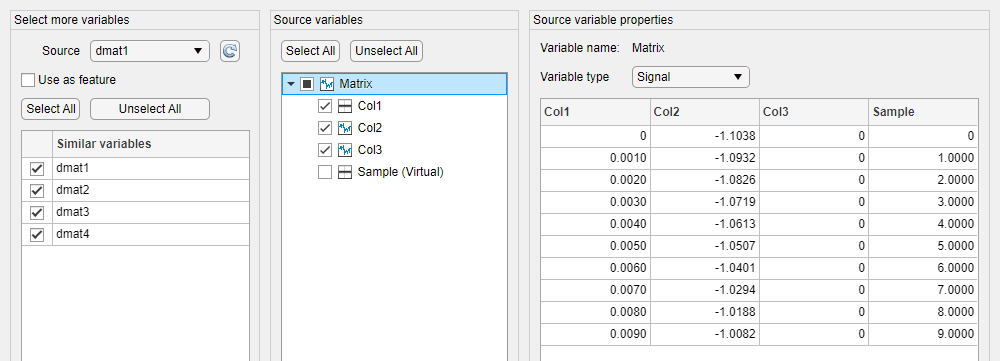Click the Sample cell with value 7.0000
This screenshot has height=361, width=1000.
(x=923, y=290)
